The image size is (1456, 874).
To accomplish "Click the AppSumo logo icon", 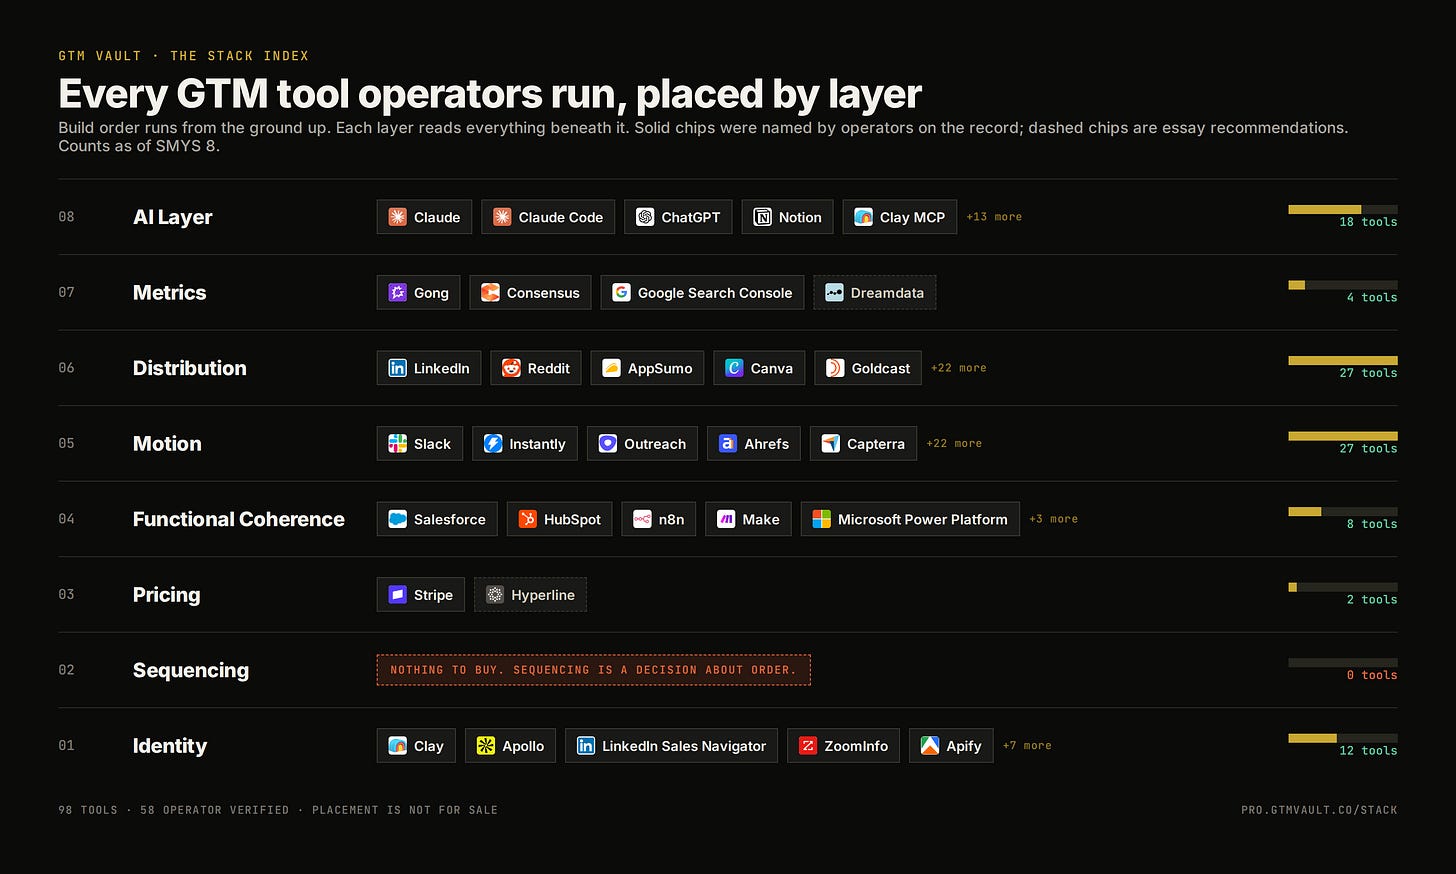I will point(611,368).
